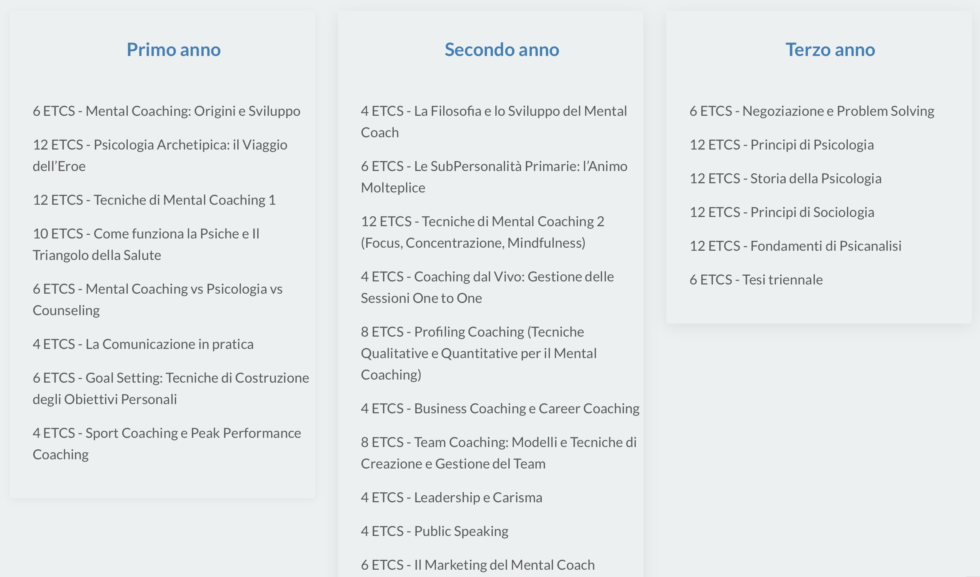Click La Comunicazione in pratica course
This screenshot has height=577, width=980.
(143, 344)
